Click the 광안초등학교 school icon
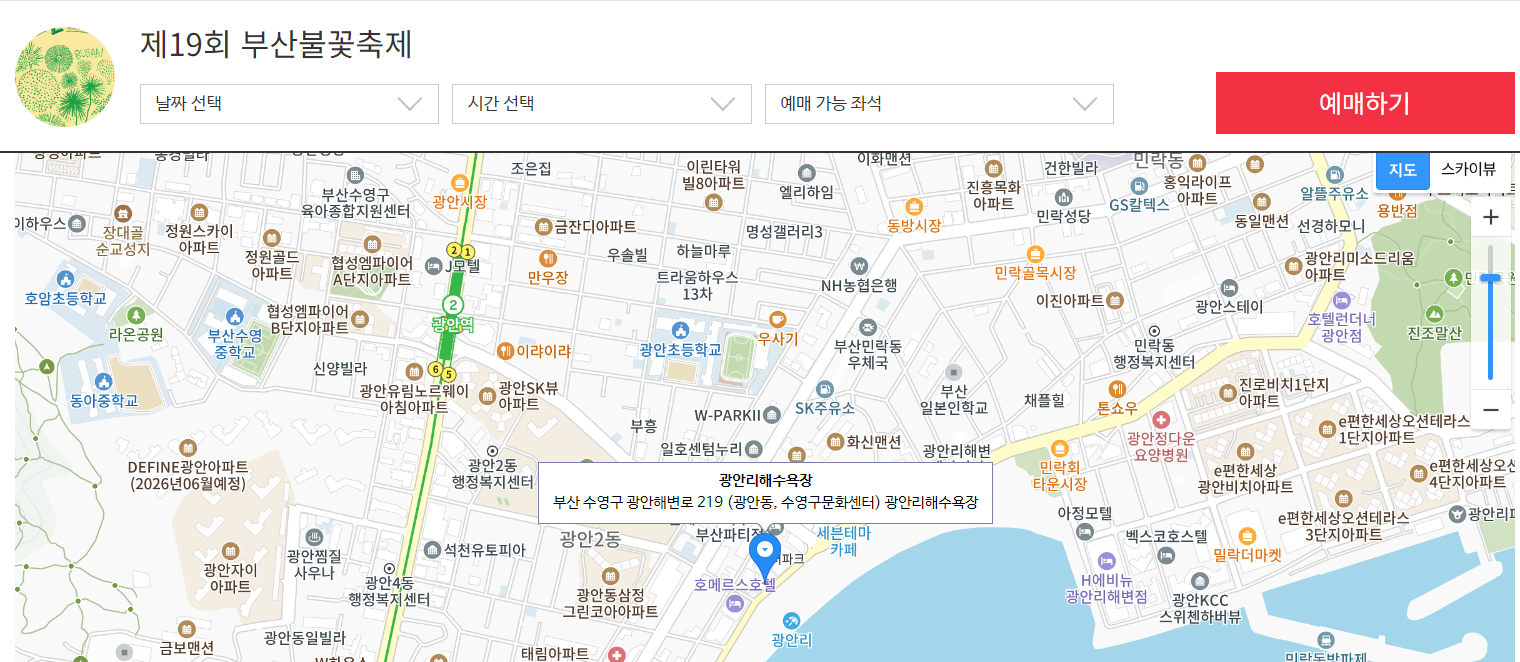The width and height of the screenshot is (1520, 662). pyautogui.click(x=680, y=330)
